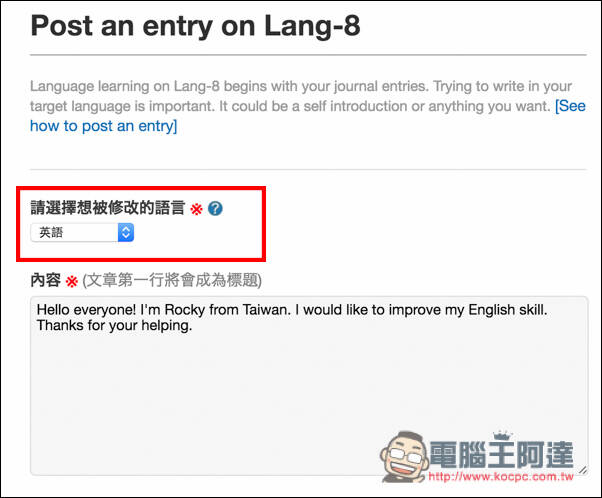Click the 文章第一行將會成為標題 hint text
This screenshot has width=602, height=498.
pyautogui.click(x=172, y=280)
